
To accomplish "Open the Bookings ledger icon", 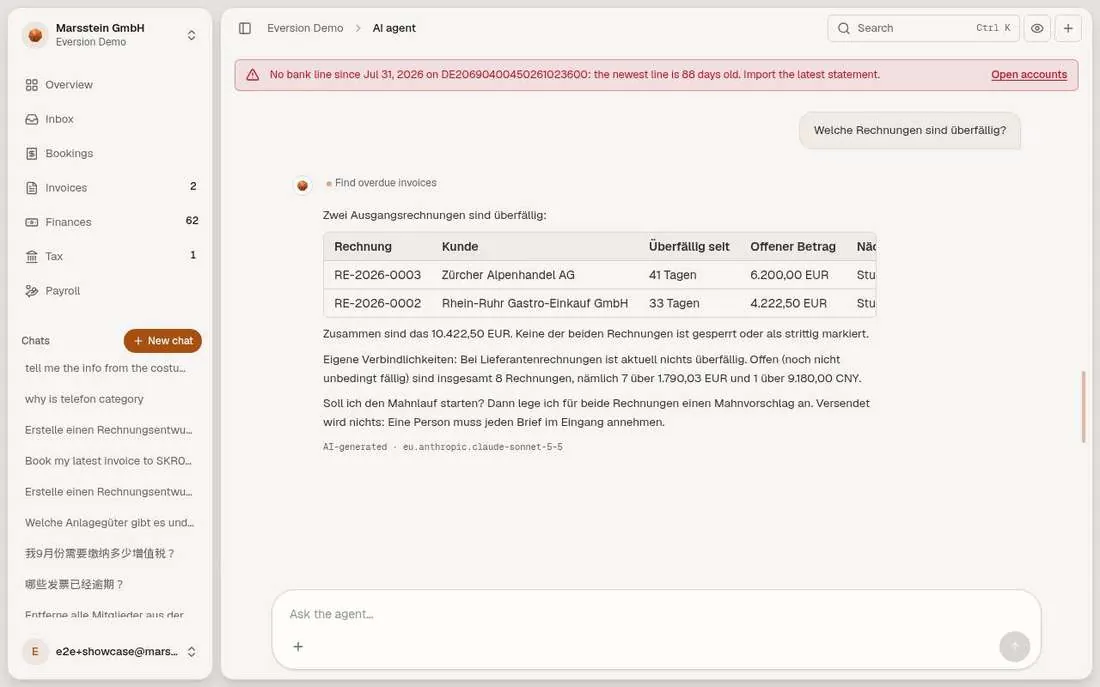I will tap(32, 154).
